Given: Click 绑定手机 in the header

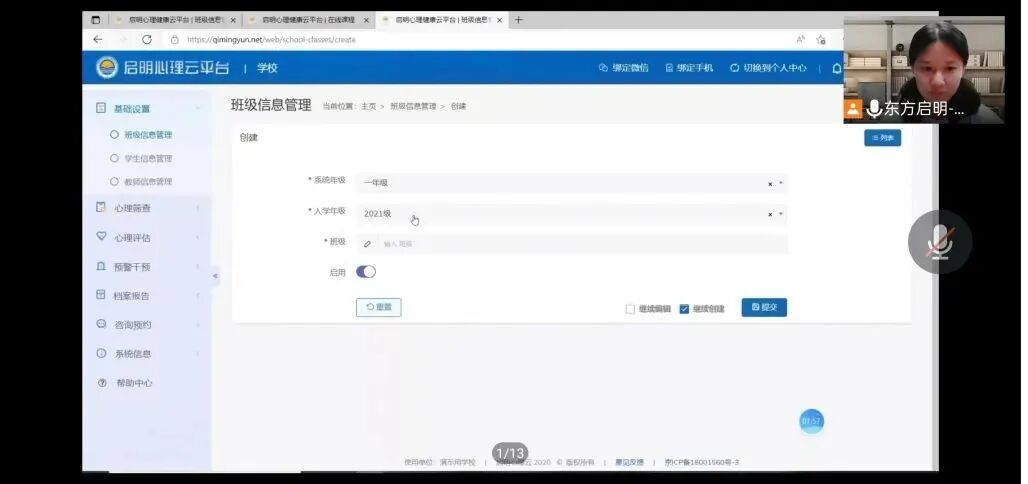Looking at the screenshot, I should coord(689,68).
